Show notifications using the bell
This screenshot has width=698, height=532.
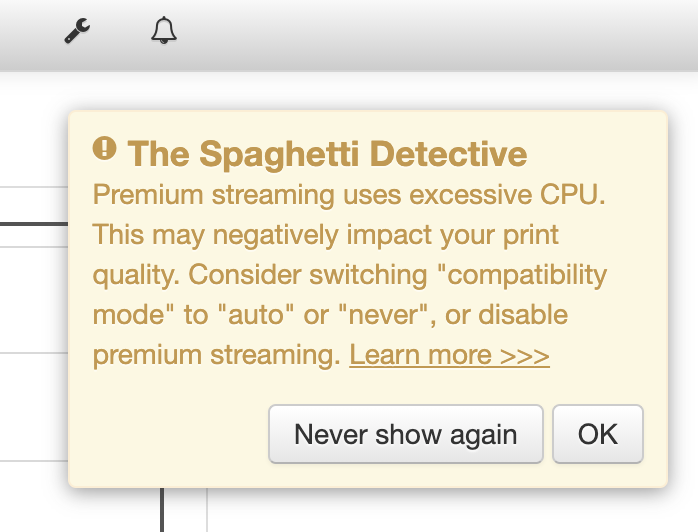164,31
